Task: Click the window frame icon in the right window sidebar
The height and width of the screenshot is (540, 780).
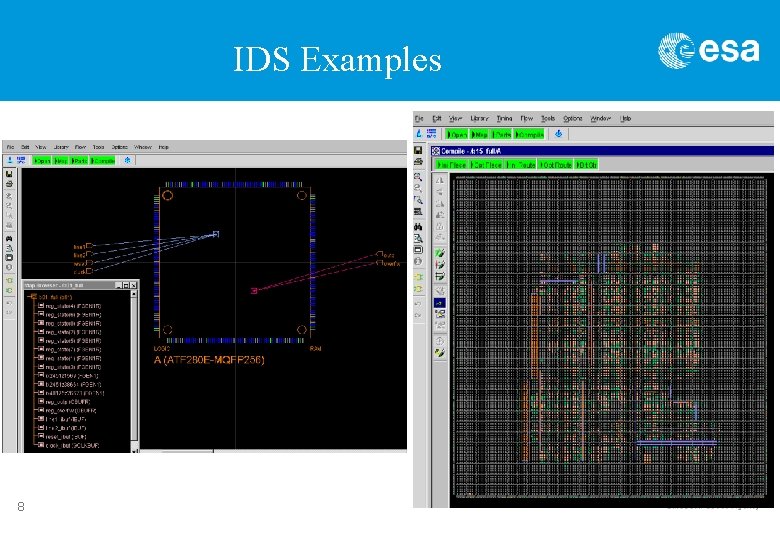Action: click(418, 250)
